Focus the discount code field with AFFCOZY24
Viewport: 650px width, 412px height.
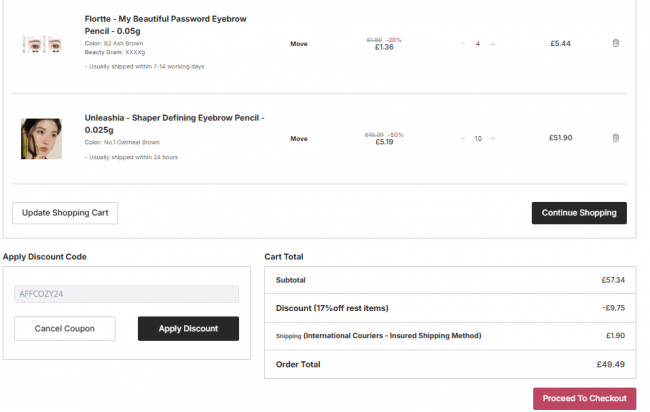tap(126, 294)
